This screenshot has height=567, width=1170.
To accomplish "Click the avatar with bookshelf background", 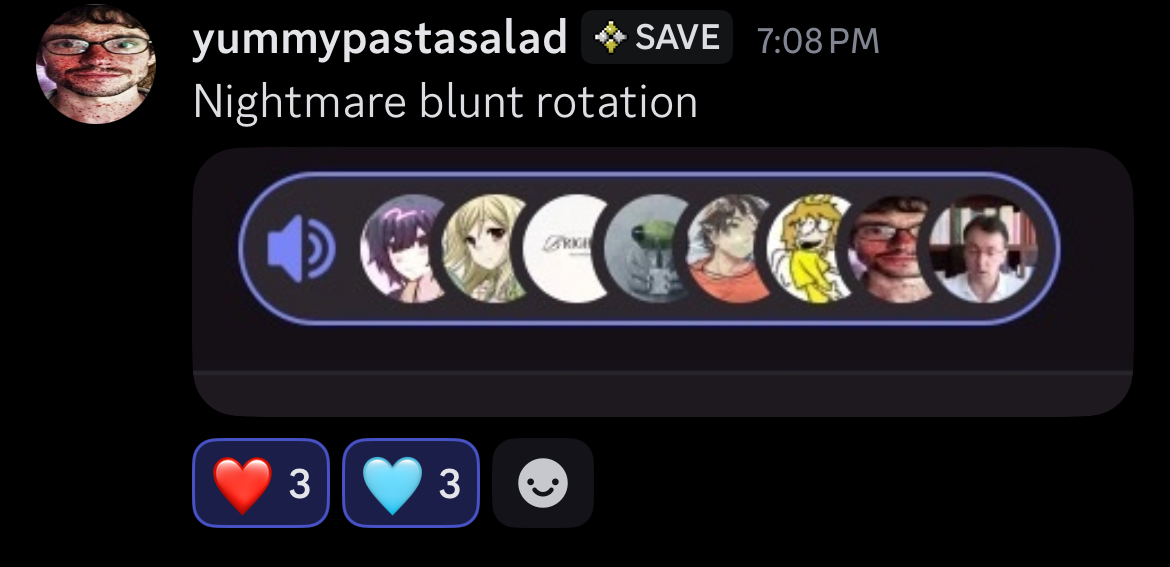I will click(x=983, y=248).
